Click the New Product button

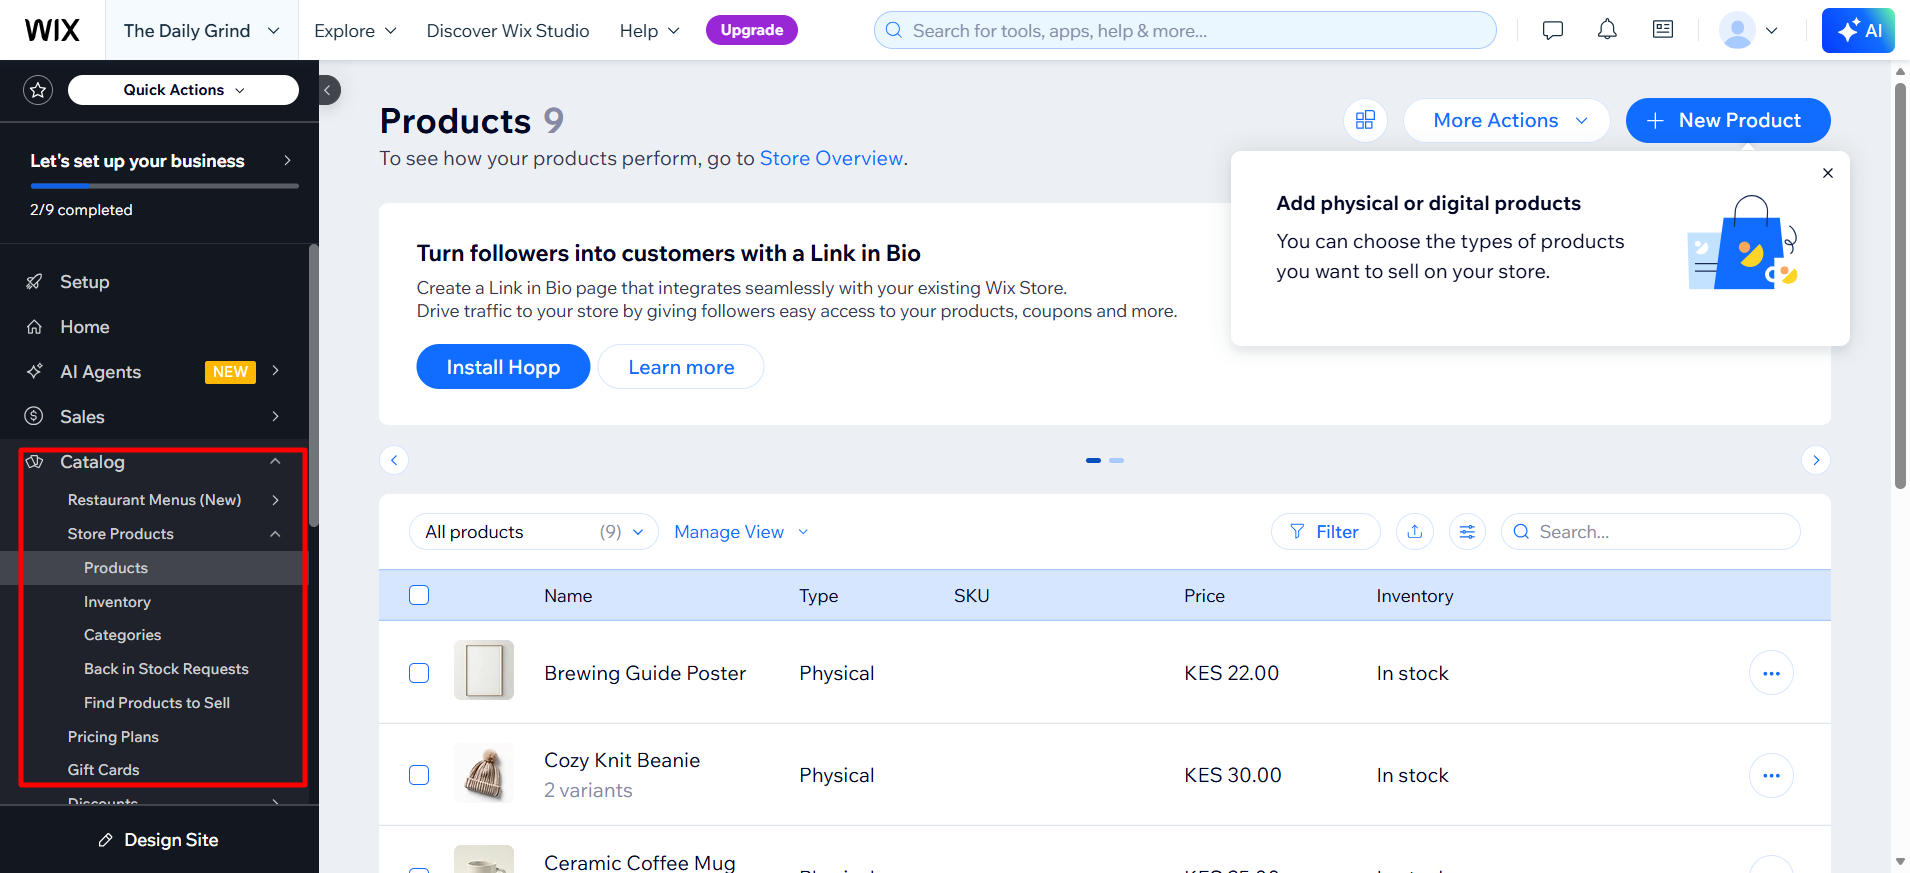point(1728,121)
